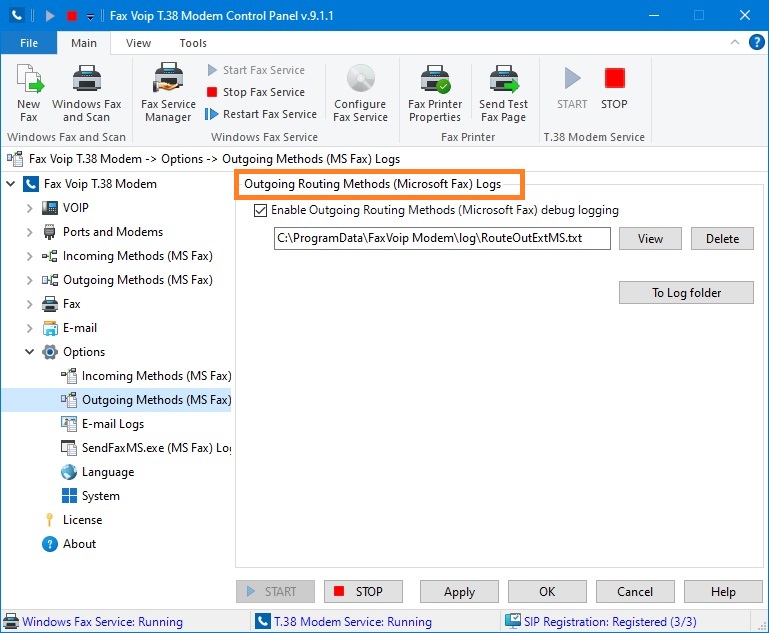Screen dimensions: 769x633
Task: Expand Ports and Modems node
Action: 29,232
